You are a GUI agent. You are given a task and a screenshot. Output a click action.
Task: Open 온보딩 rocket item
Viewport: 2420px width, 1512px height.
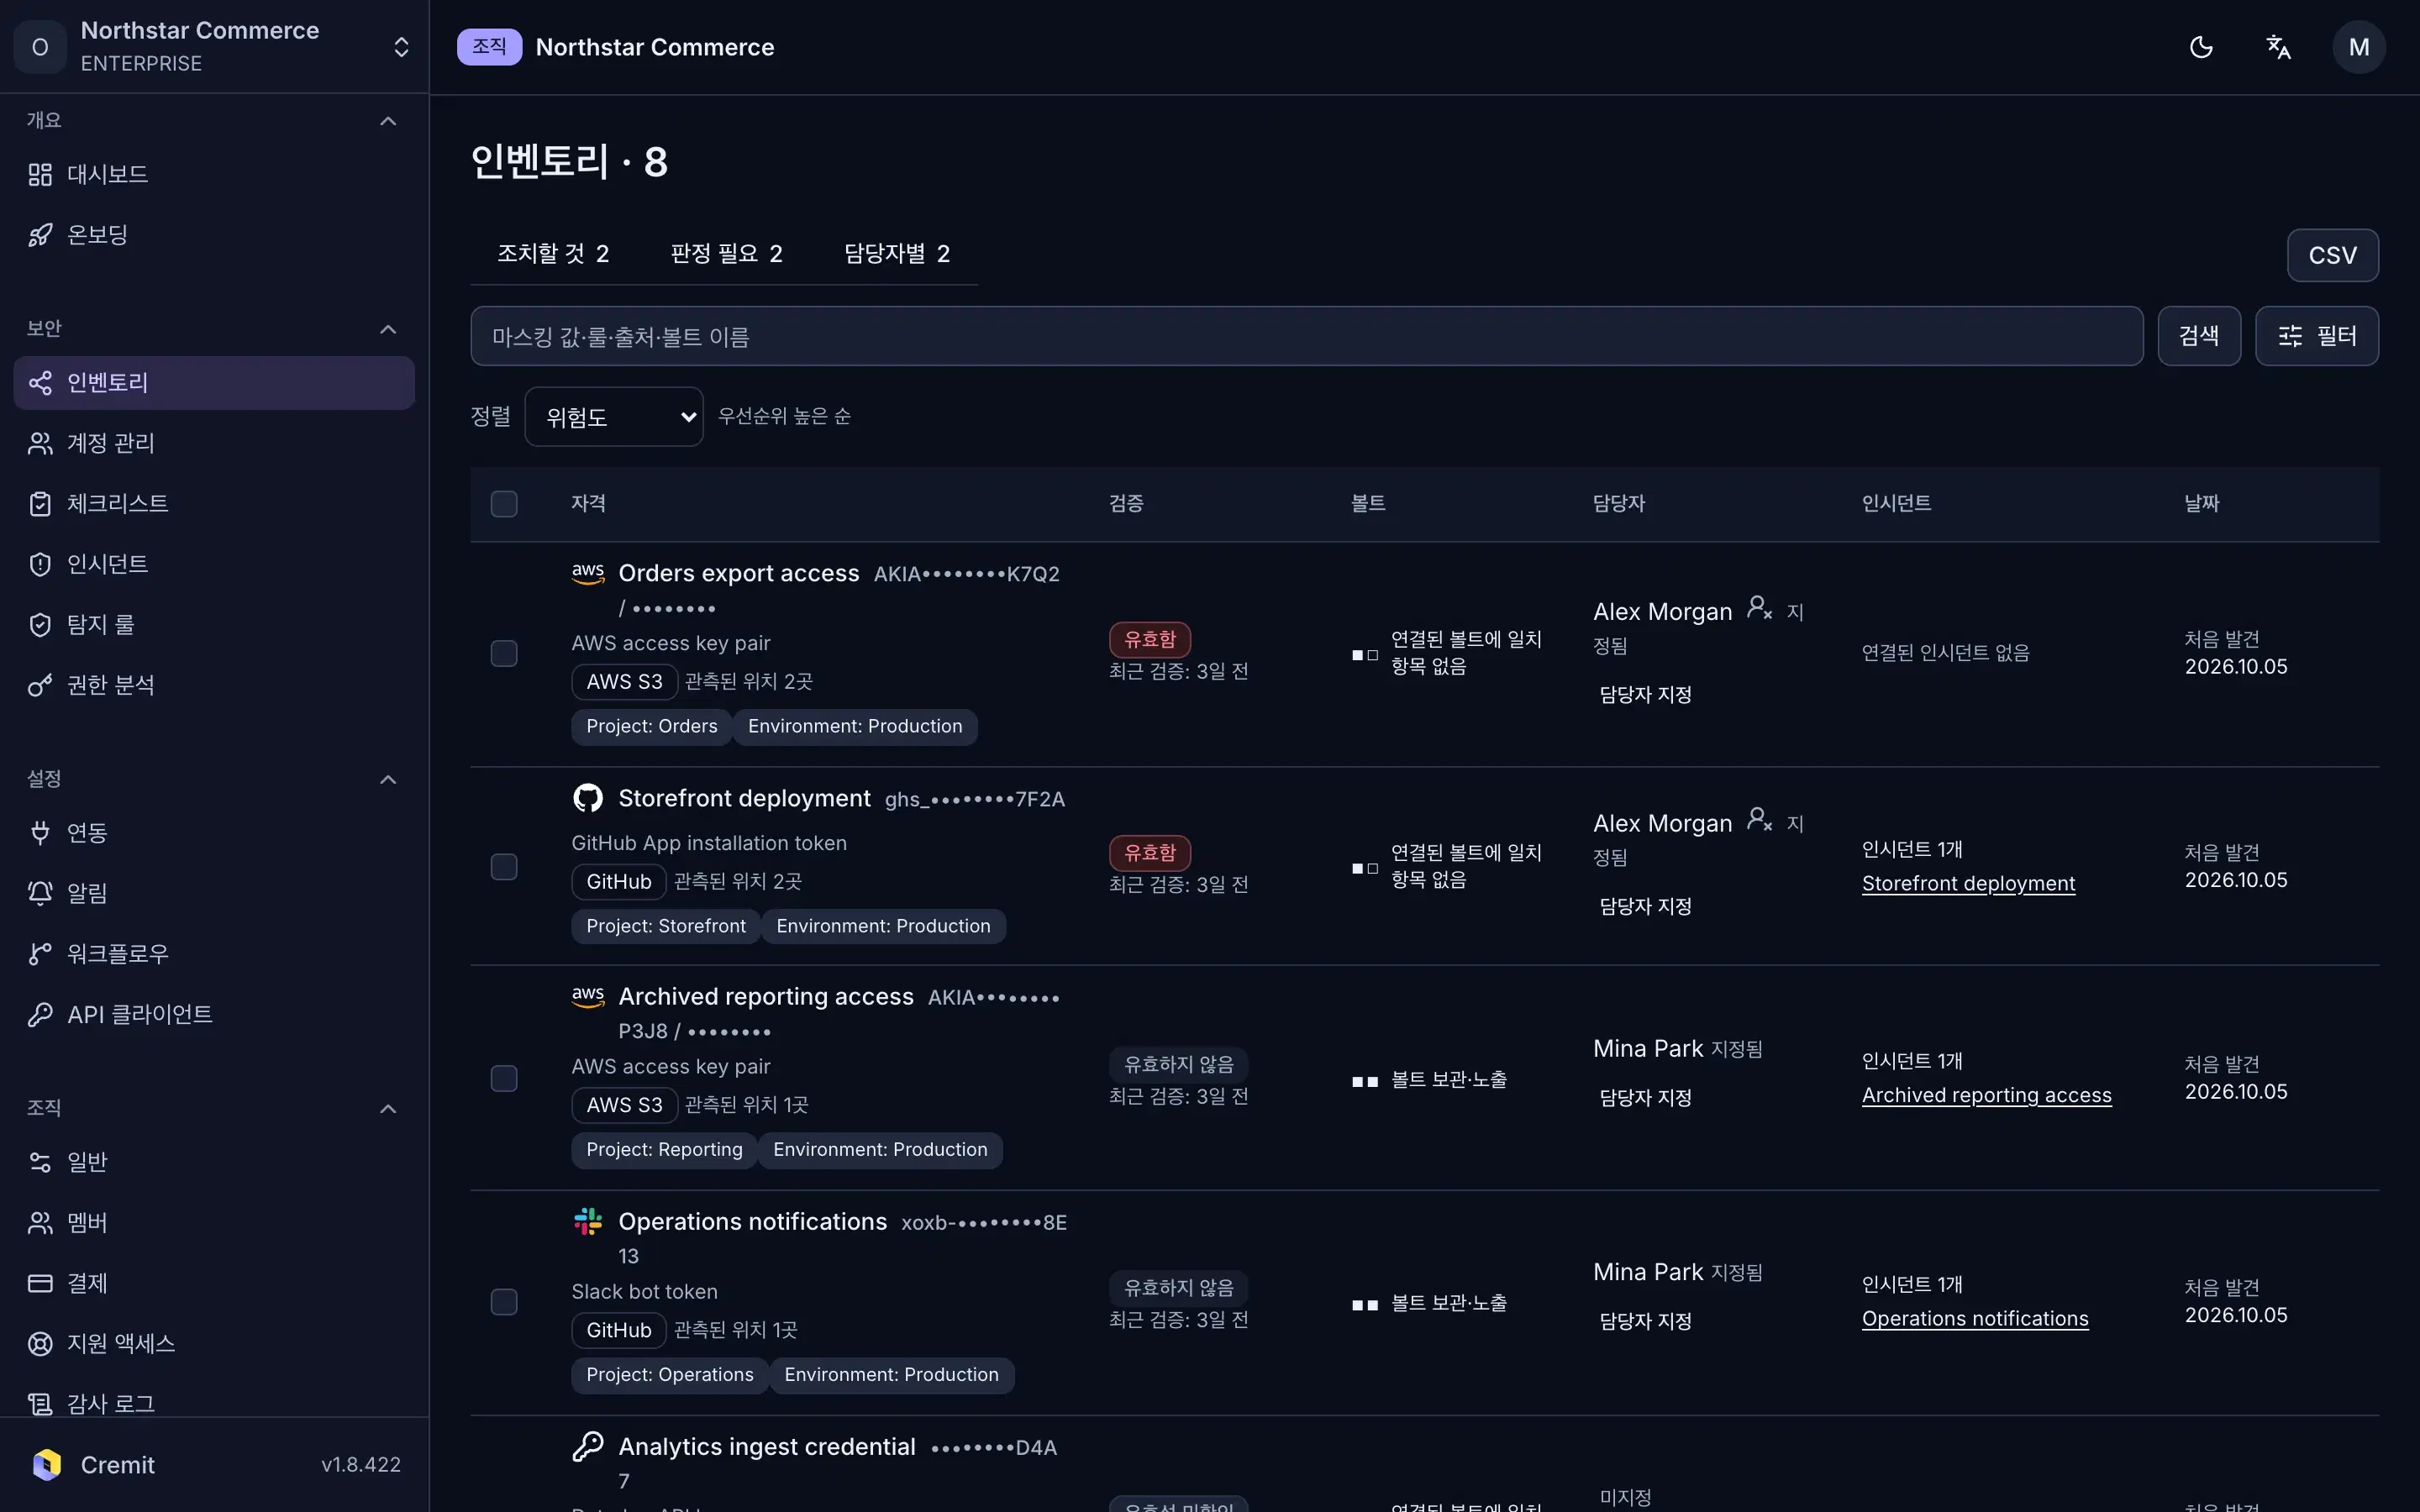(214, 235)
